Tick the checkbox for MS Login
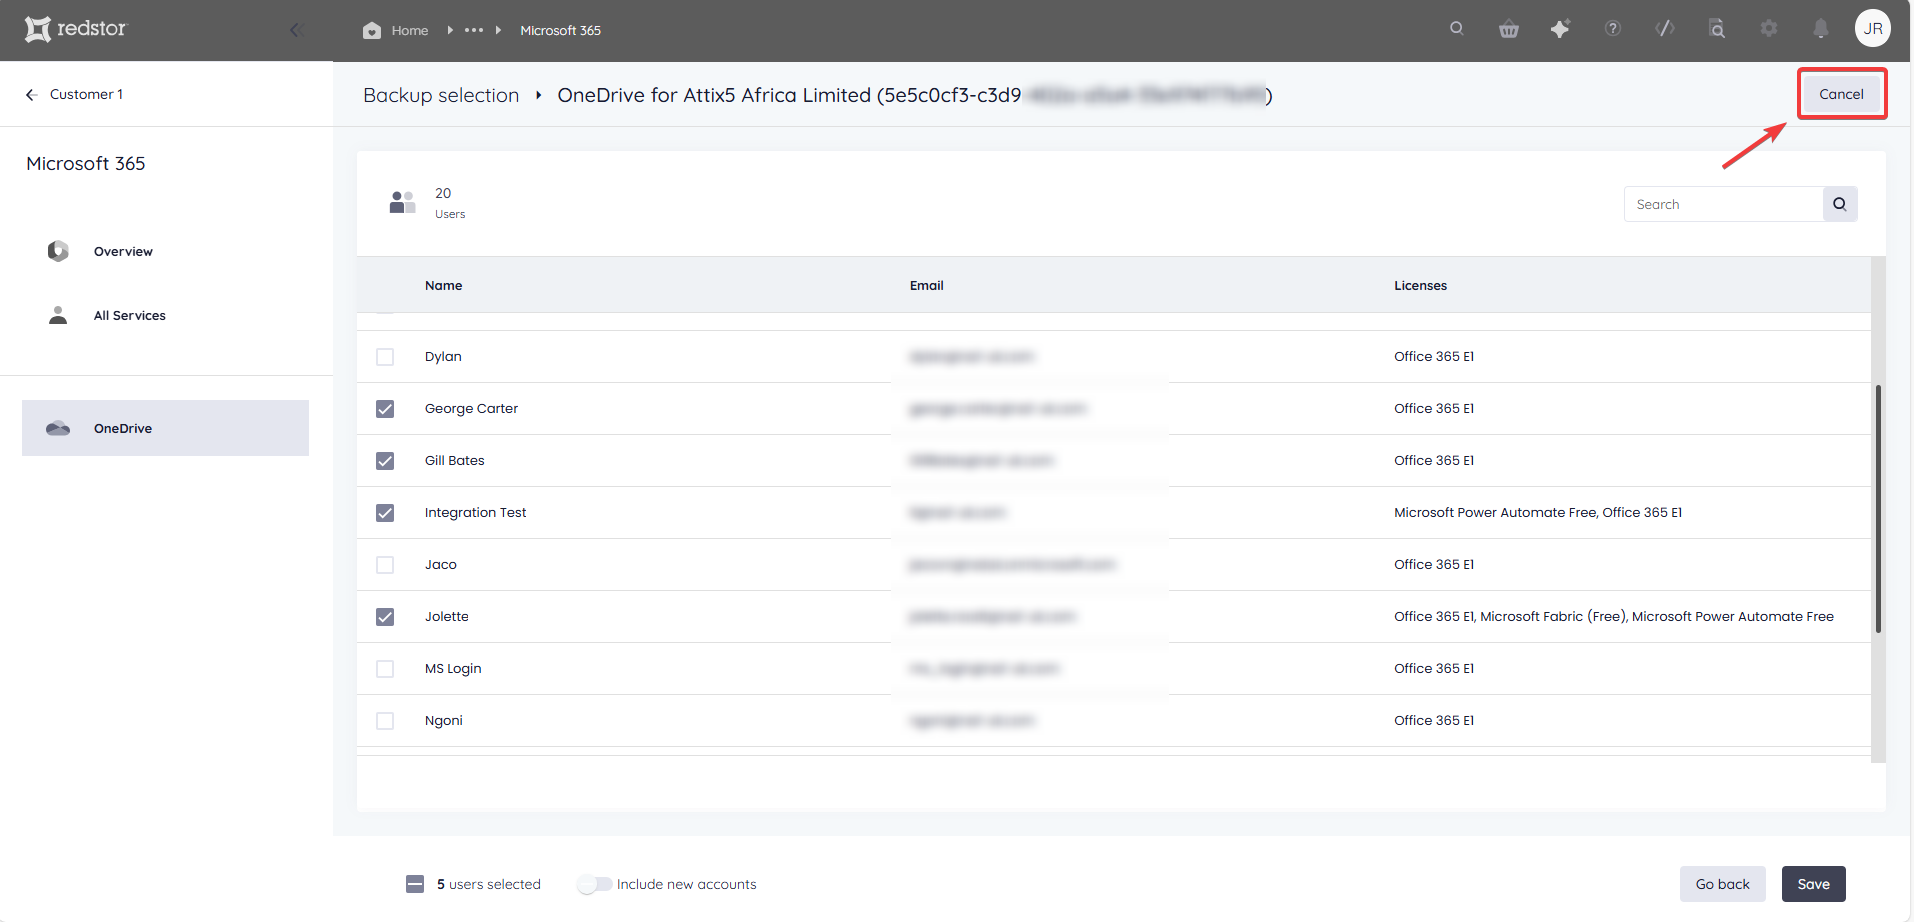Screen dimensions: 1914x922 click(x=385, y=669)
